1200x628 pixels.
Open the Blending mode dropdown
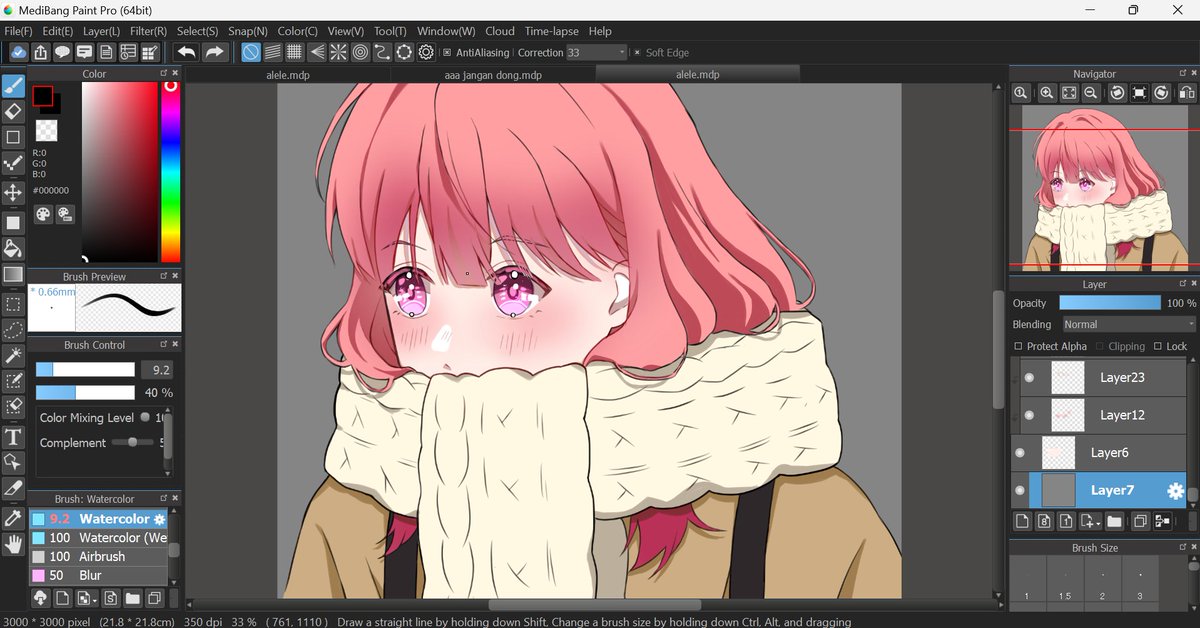[1127, 324]
